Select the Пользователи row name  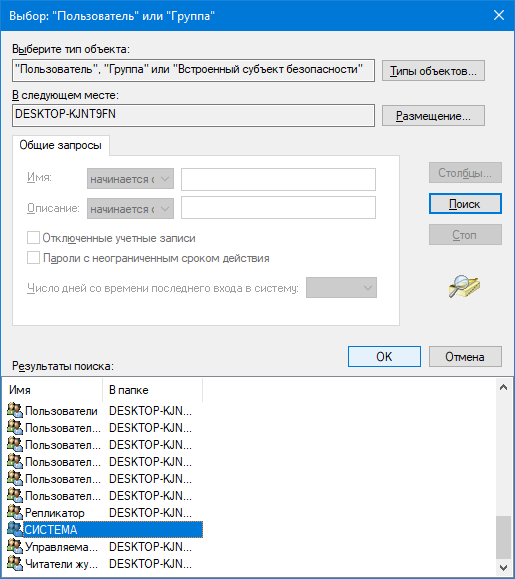tap(61, 411)
